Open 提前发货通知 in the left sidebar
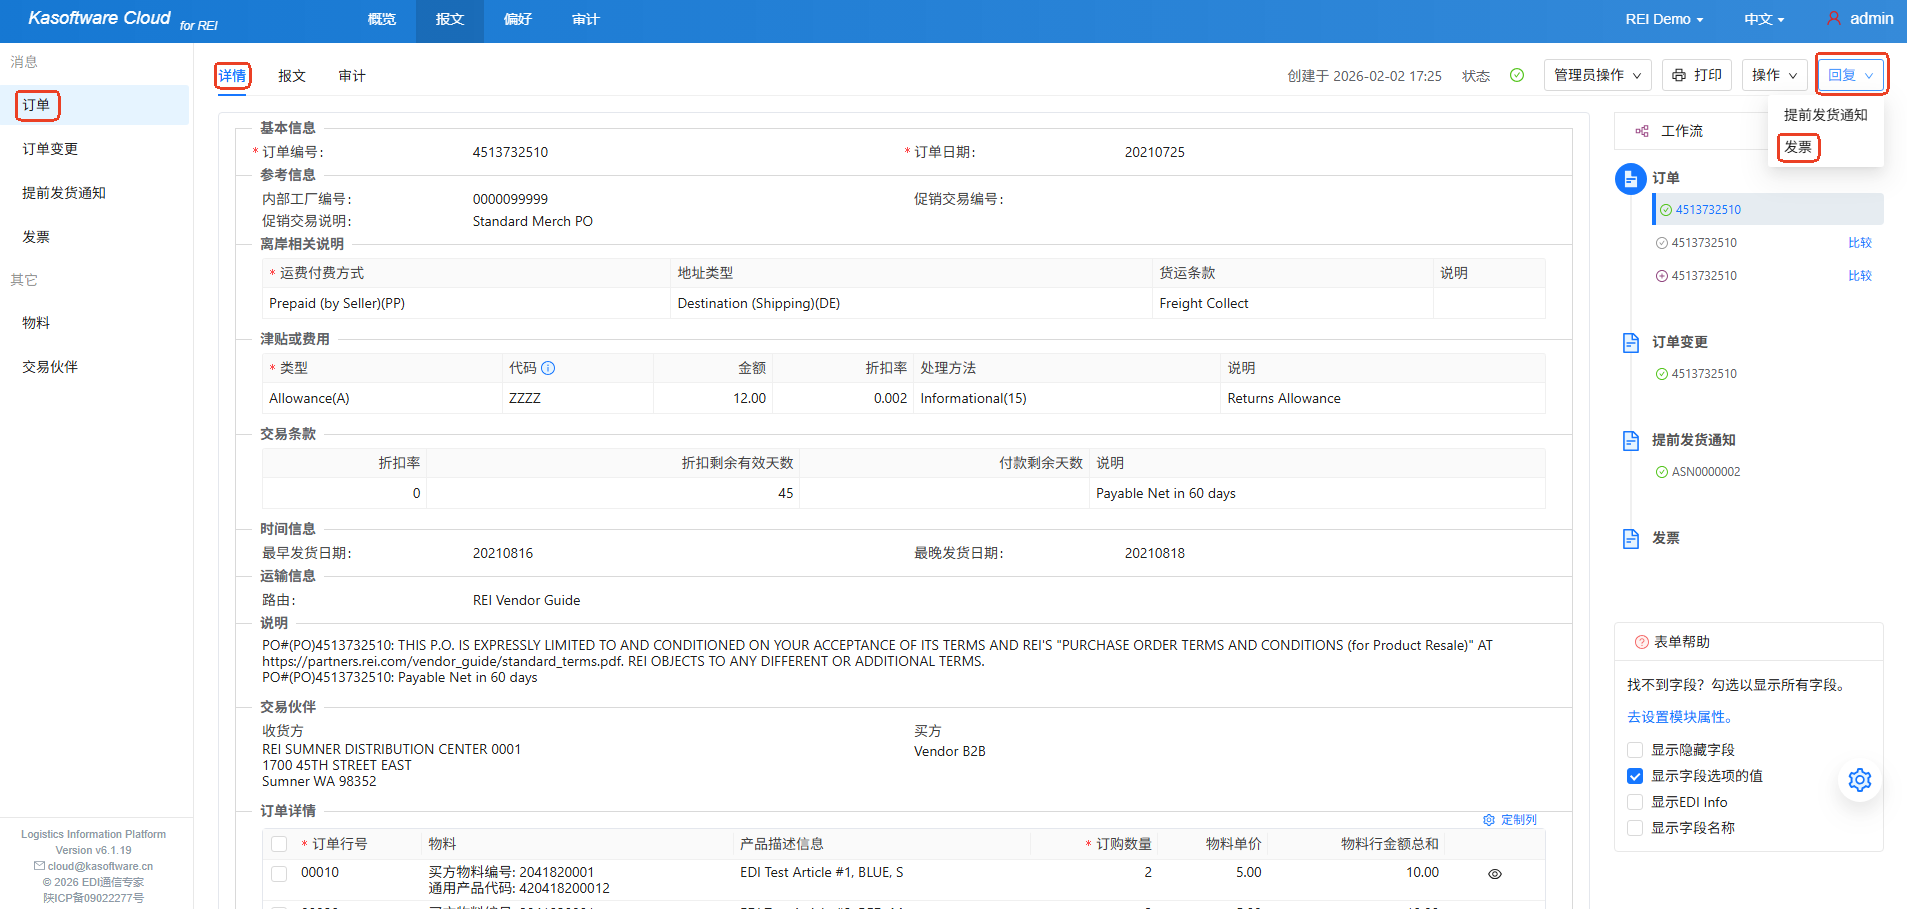This screenshot has height=909, width=1907. [x=64, y=193]
